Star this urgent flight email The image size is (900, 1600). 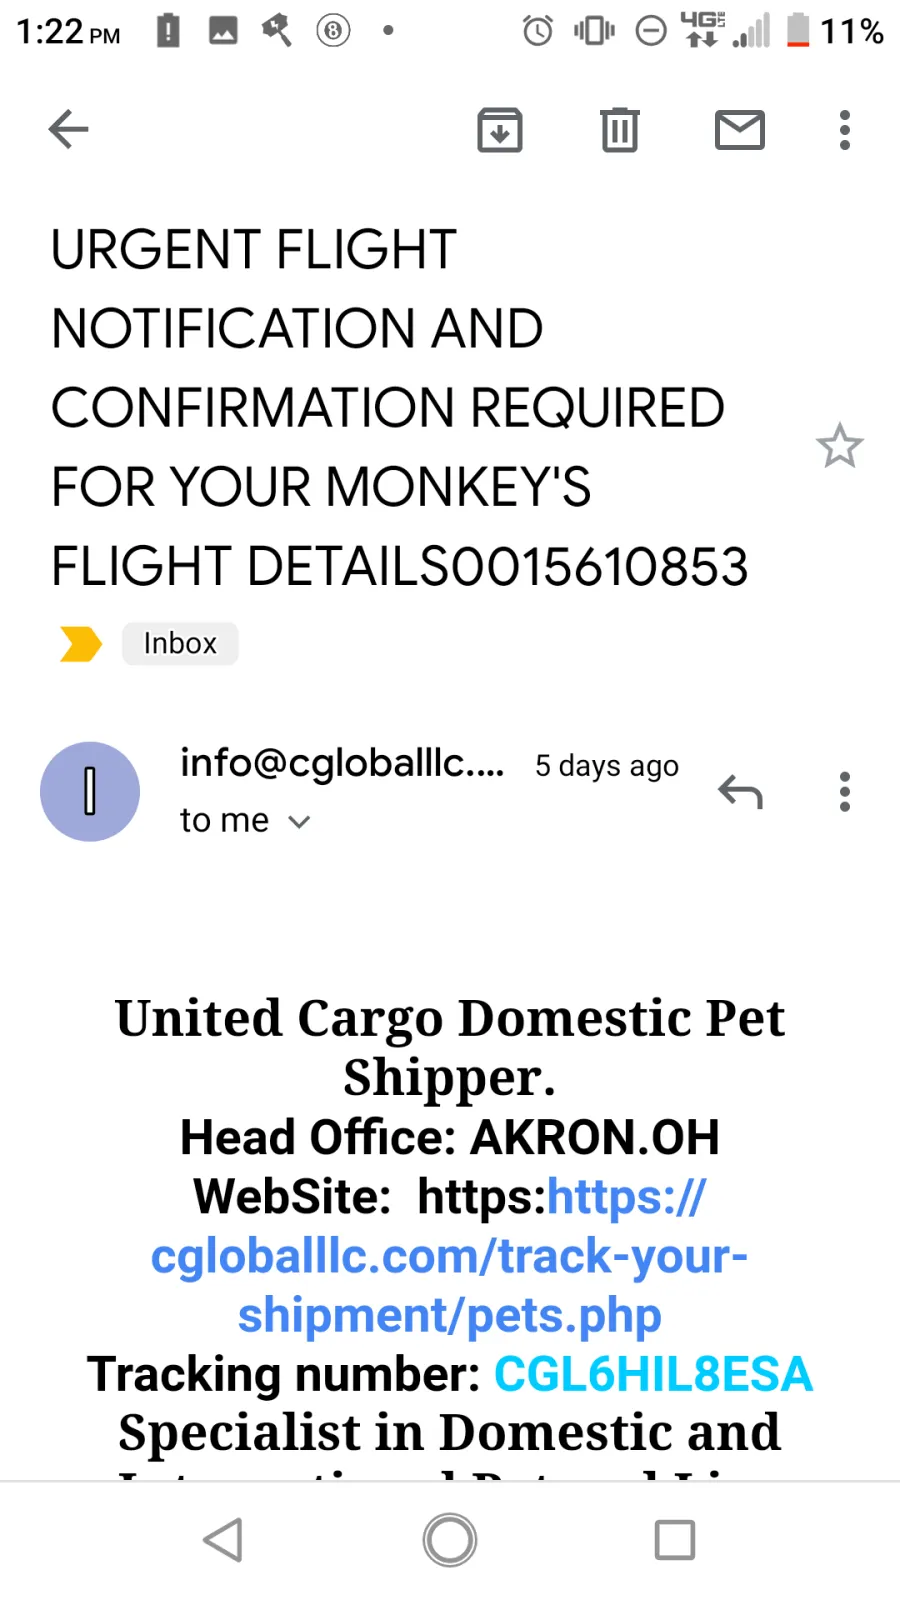(839, 446)
